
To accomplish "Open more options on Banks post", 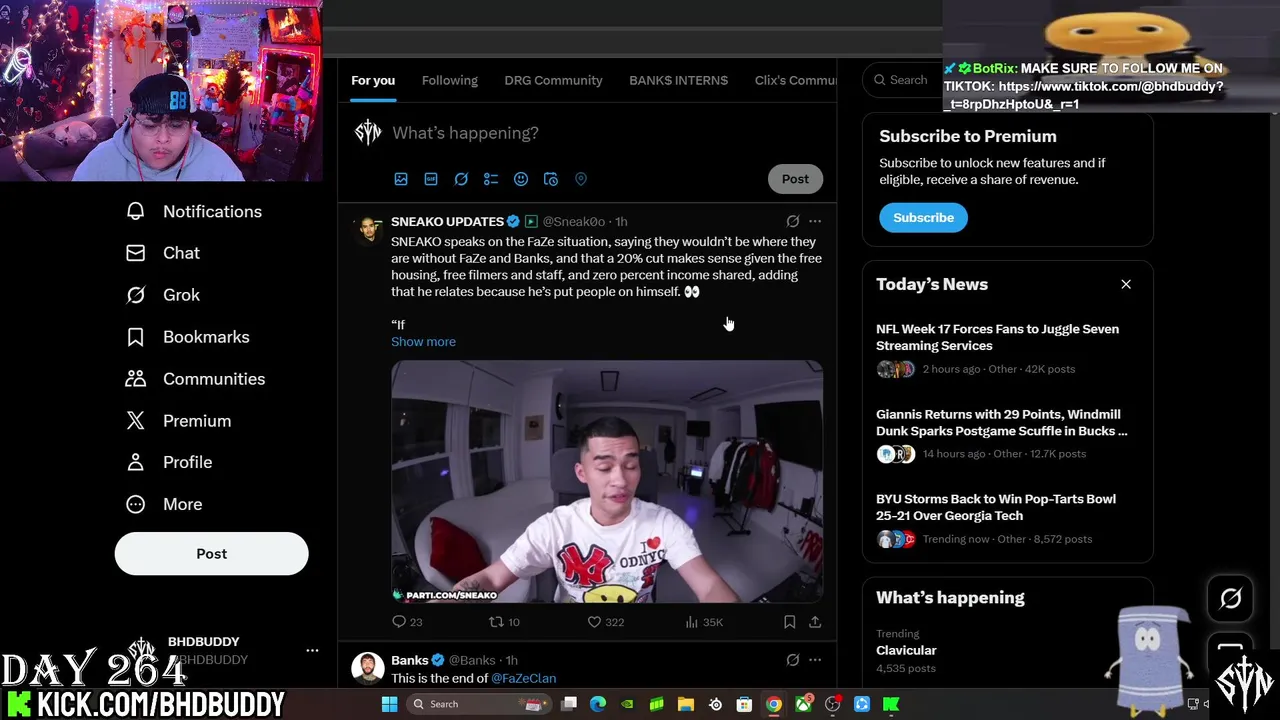I will (815, 660).
